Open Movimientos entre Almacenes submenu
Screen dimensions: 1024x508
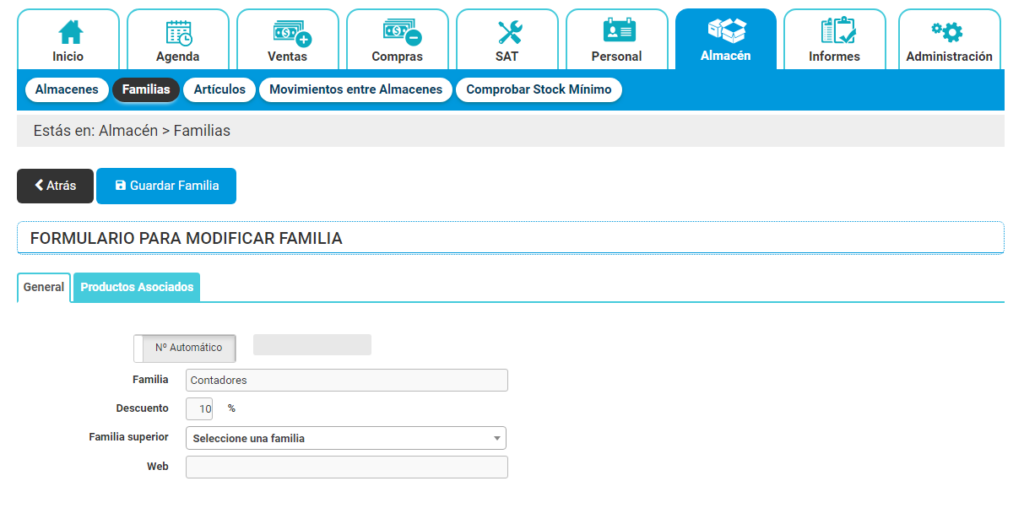(355, 90)
